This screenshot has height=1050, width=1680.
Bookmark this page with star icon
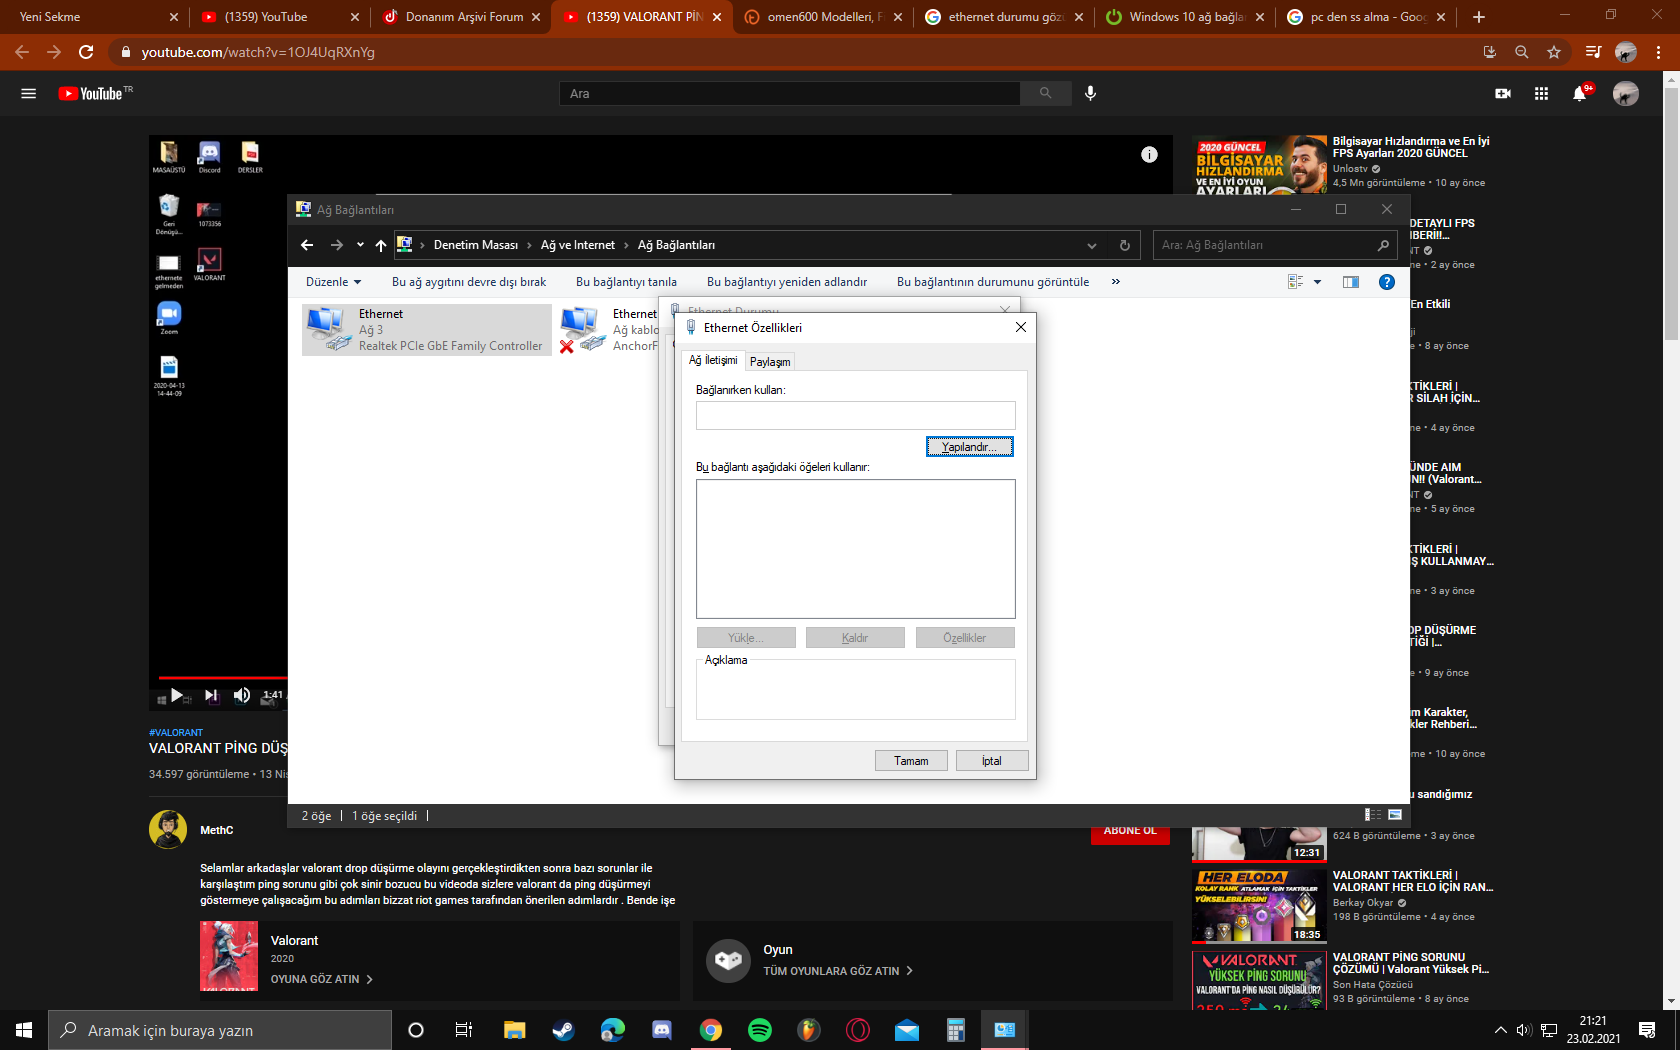[x=1553, y=52]
